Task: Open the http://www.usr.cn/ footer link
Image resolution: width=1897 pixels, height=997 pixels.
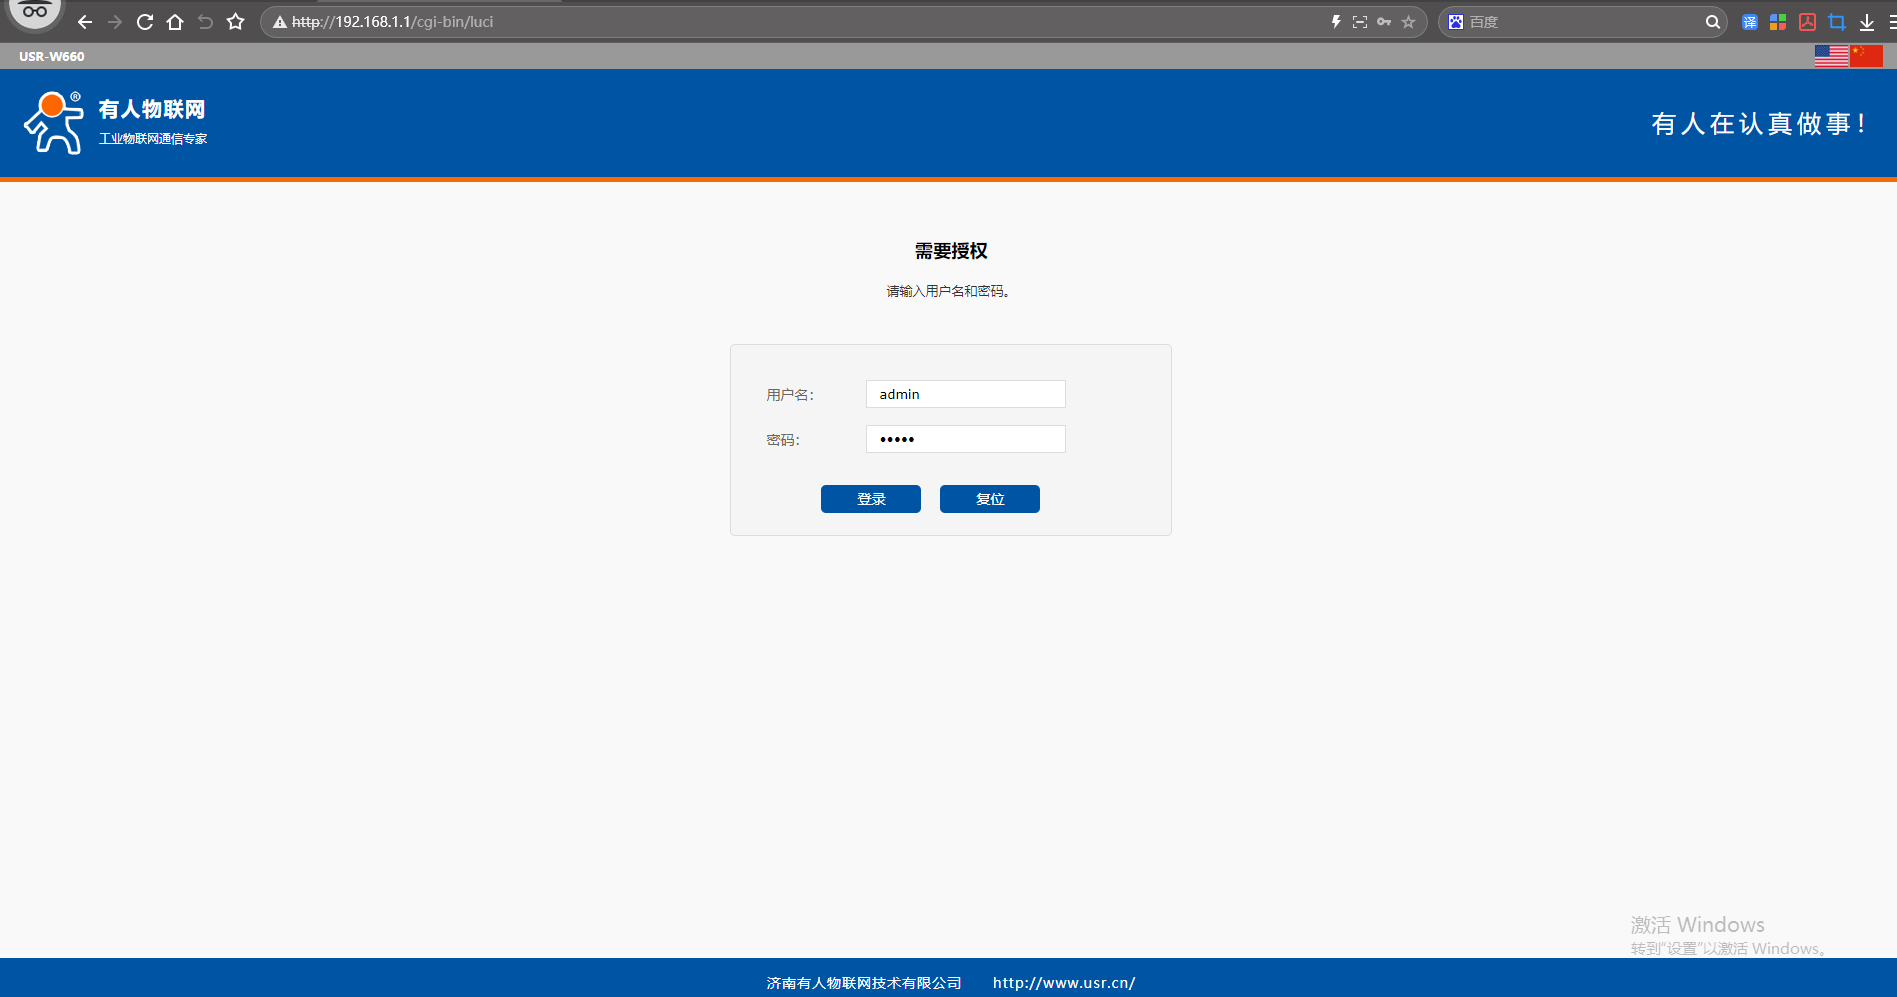Action: pyautogui.click(x=1063, y=983)
